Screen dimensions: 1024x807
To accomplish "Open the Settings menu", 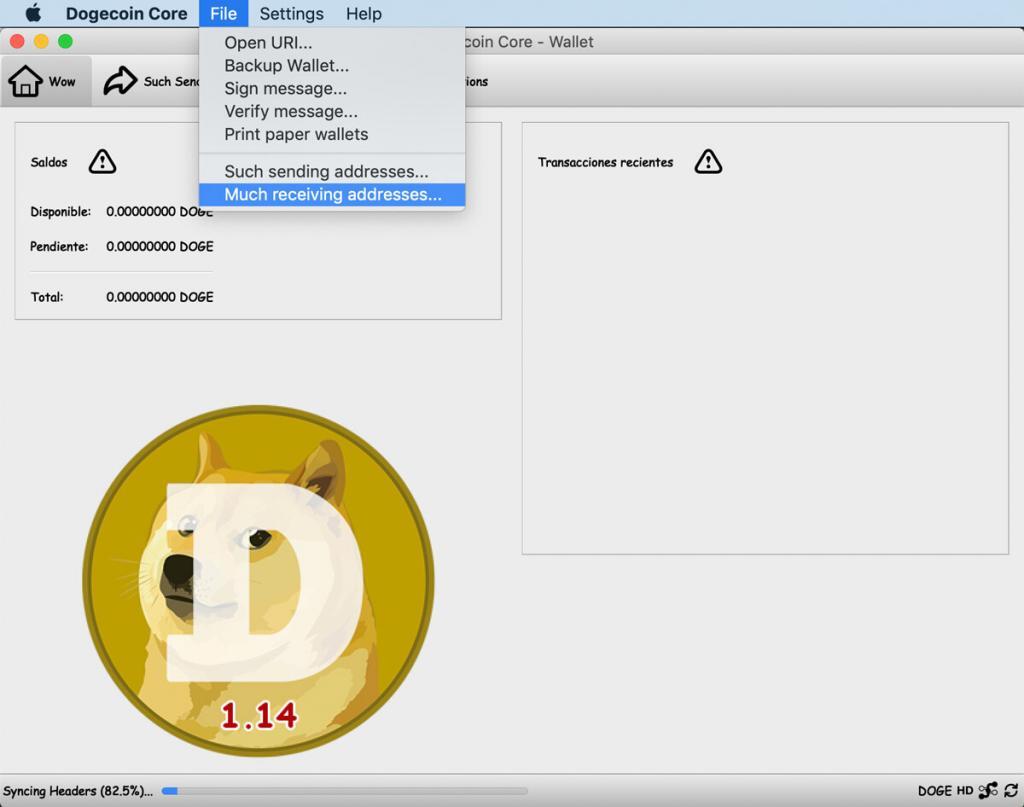I will tap(291, 13).
